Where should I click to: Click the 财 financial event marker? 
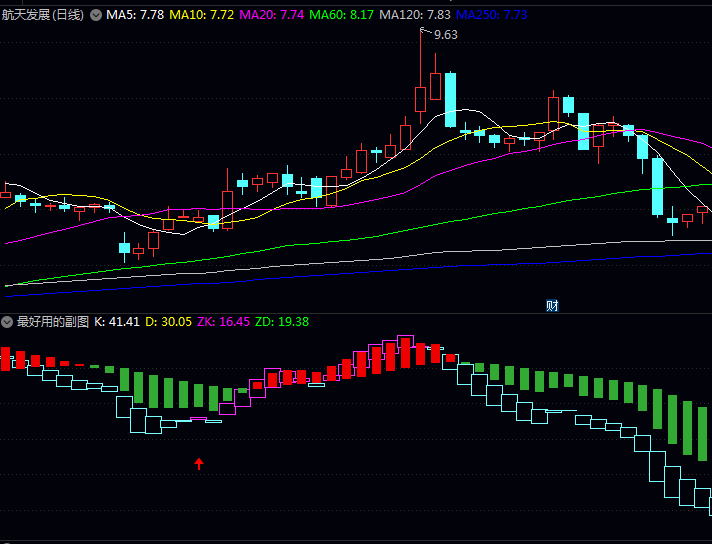click(x=552, y=305)
